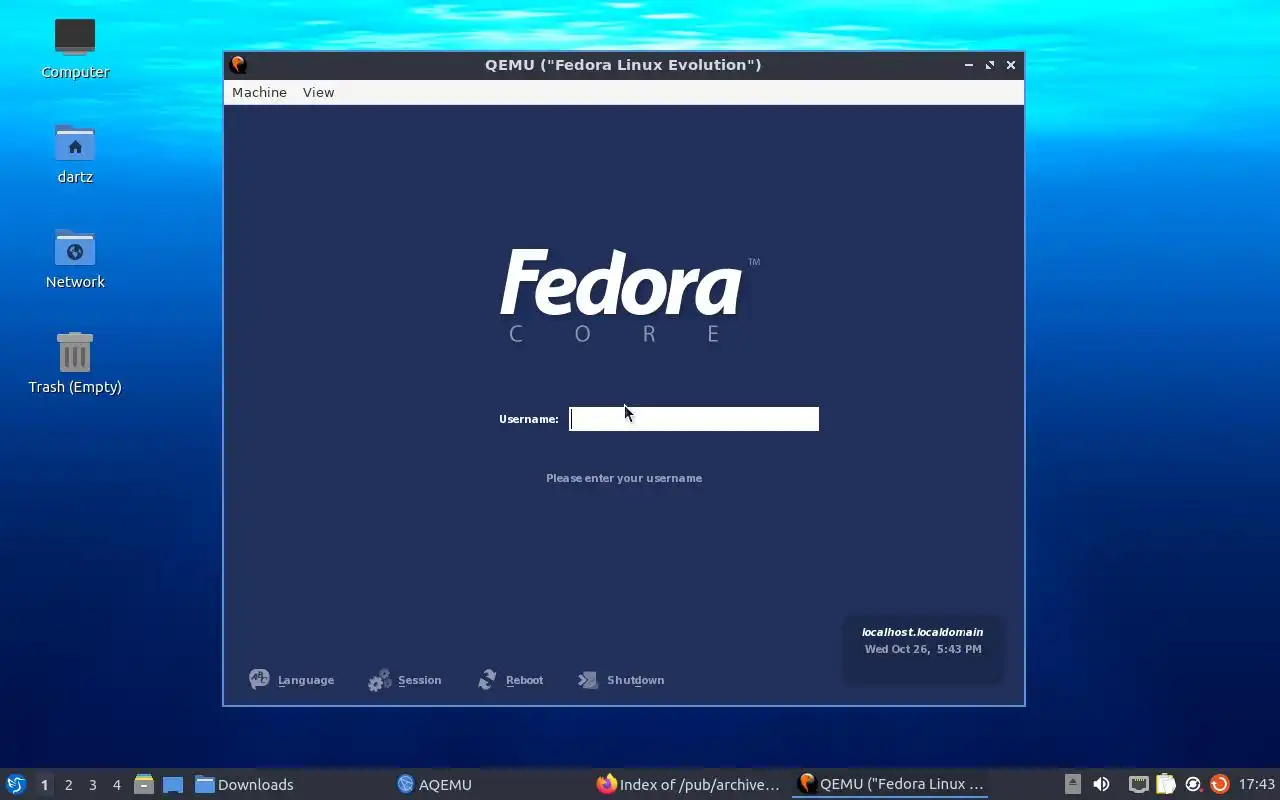Switch to workspace 4
The image size is (1280, 800).
[x=116, y=785]
